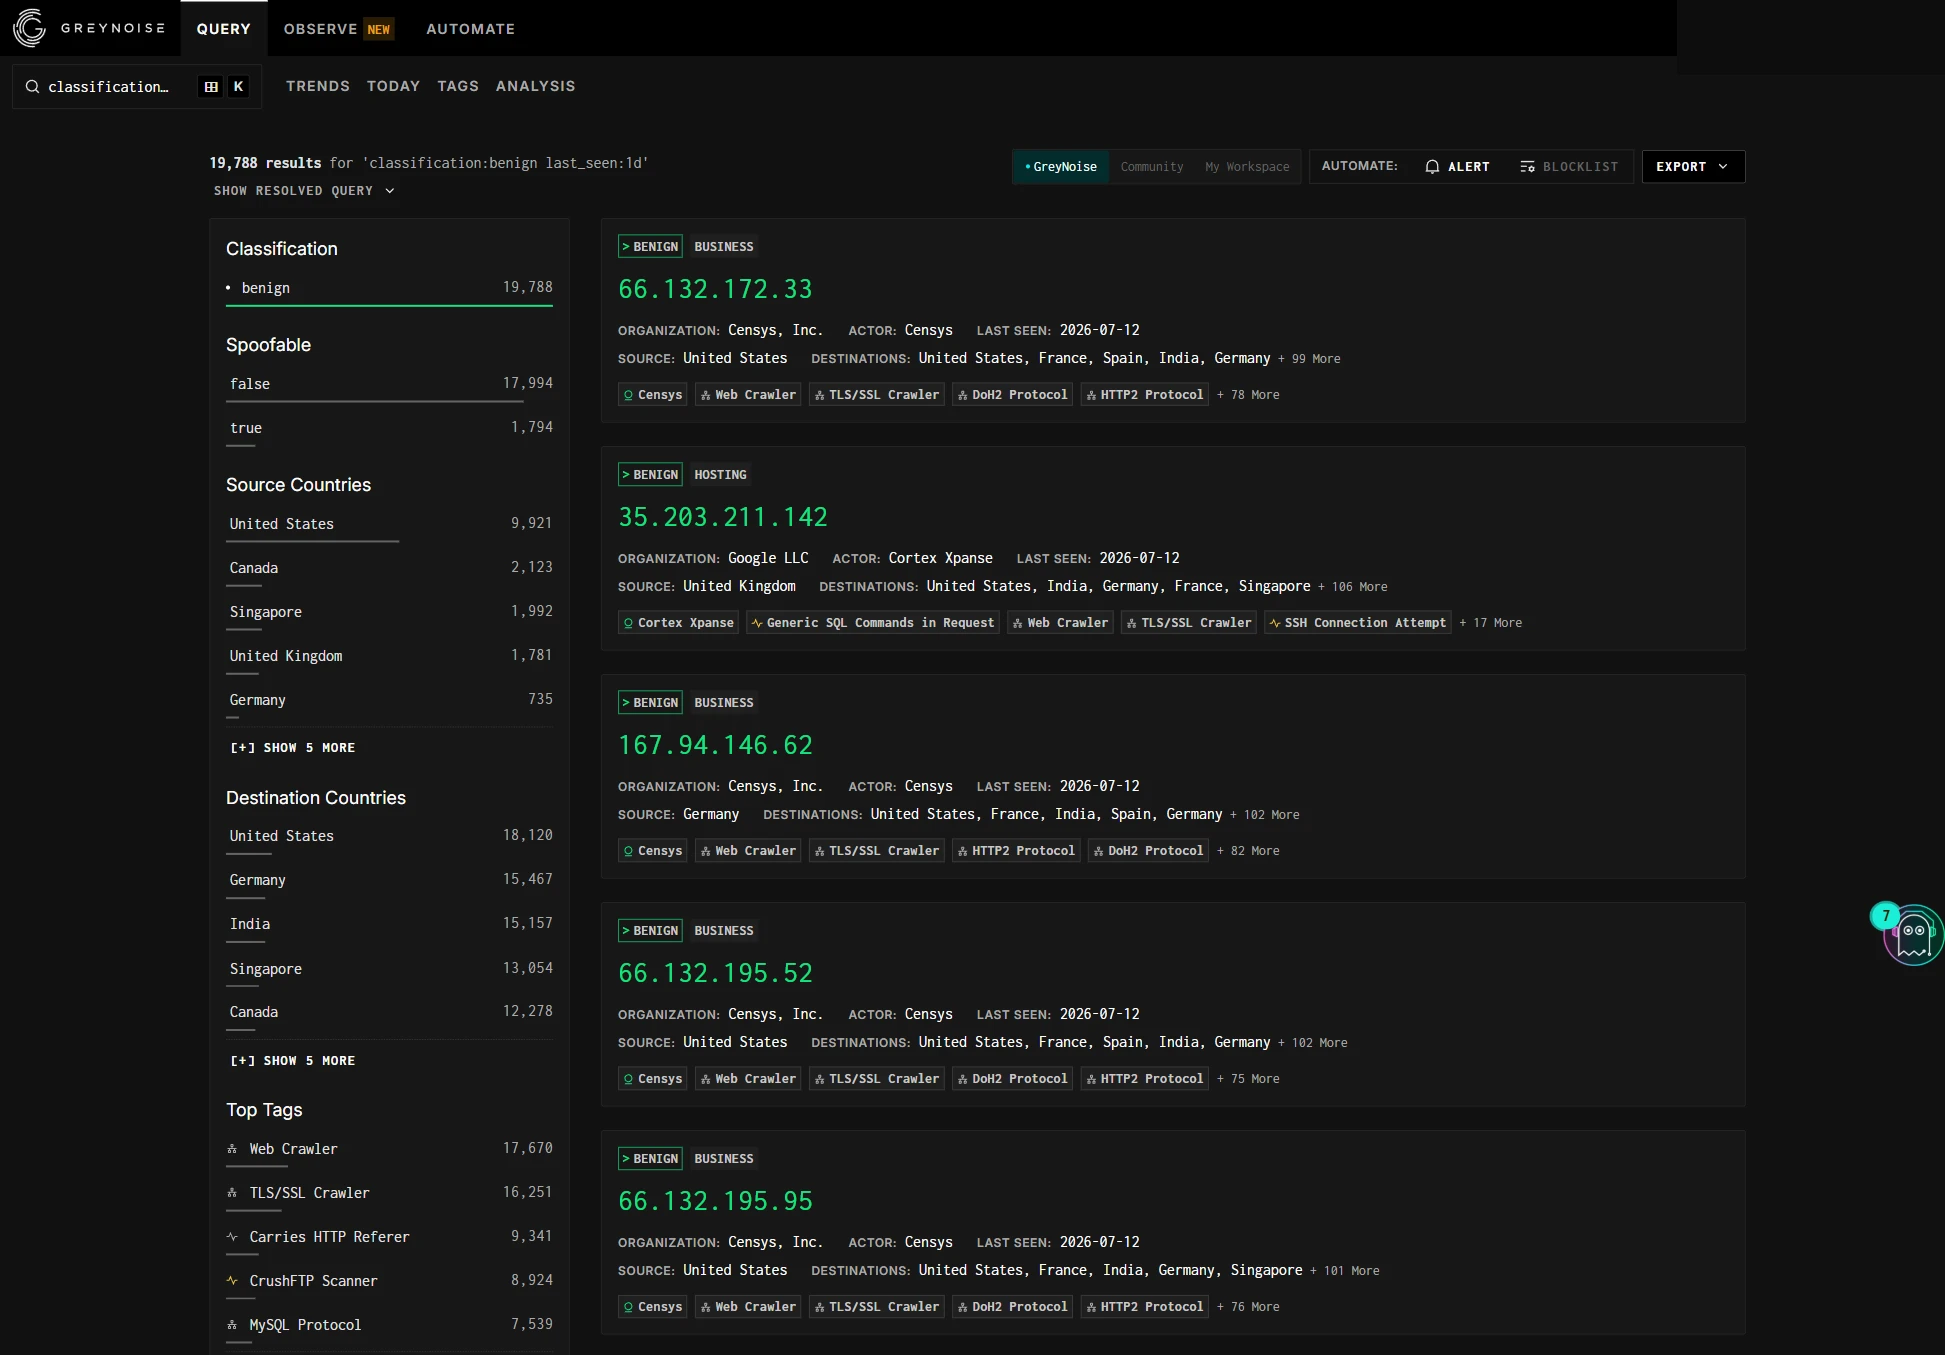1945x1355 pixels.
Task: Open IP 66.132.195.52 details
Action: point(715,973)
